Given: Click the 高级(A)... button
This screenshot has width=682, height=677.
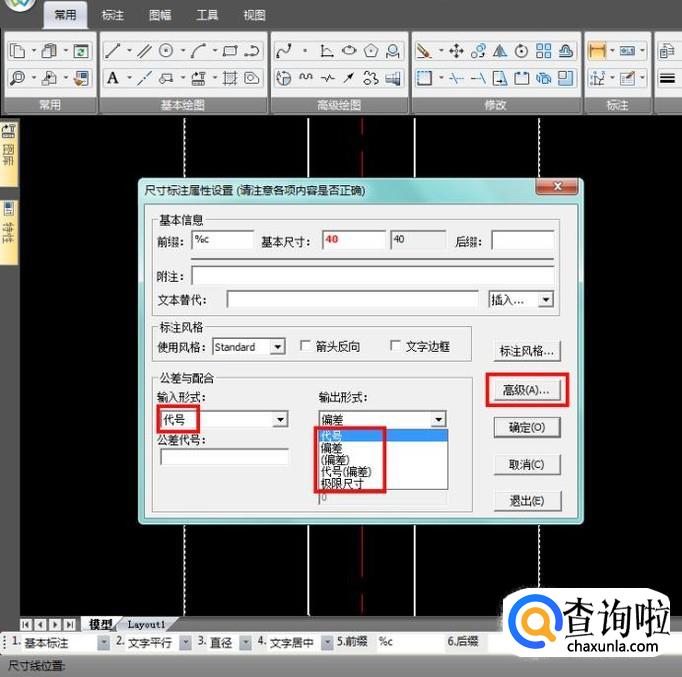Looking at the screenshot, I should [x=526, y=390].
